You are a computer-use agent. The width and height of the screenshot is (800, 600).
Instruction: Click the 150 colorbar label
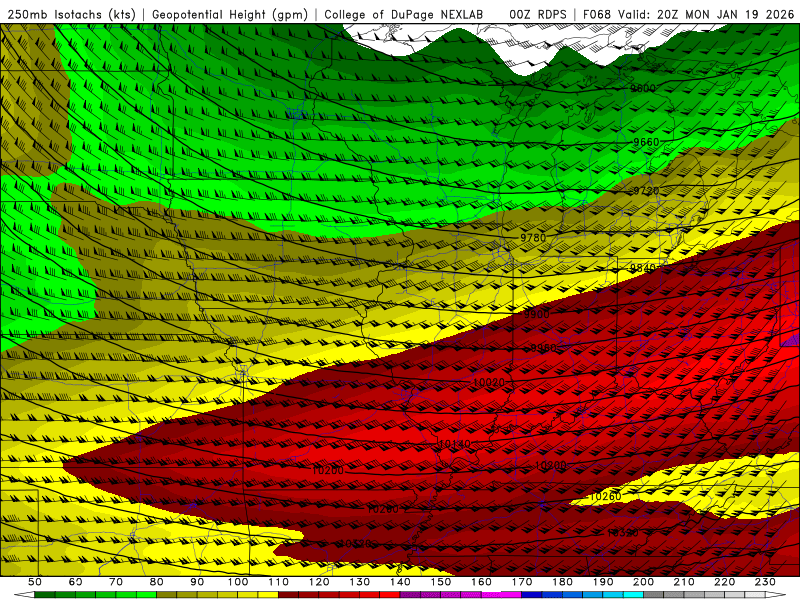click(441, 582)
